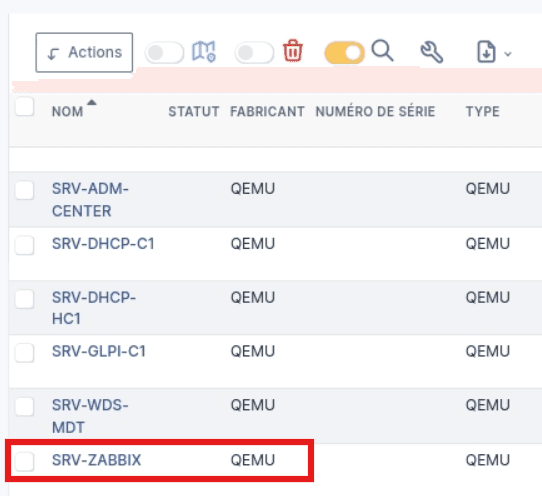Click the red trash bin icon
Image resolution: width=542 pixels, height=496 pixels.
point(293,51)
